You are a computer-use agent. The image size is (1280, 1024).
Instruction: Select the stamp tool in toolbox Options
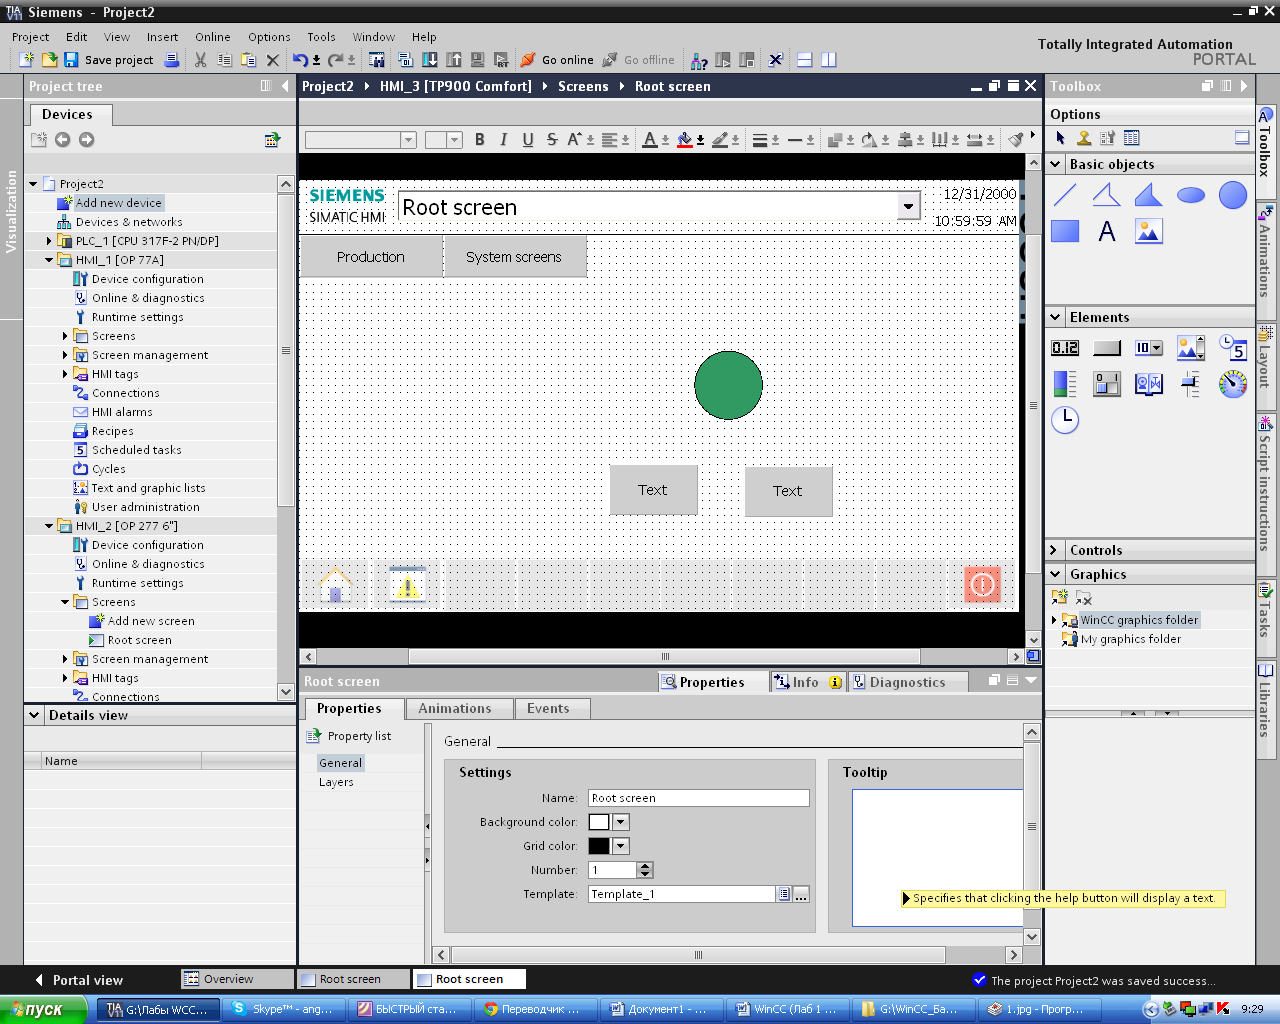click(x=1083, y=138)
